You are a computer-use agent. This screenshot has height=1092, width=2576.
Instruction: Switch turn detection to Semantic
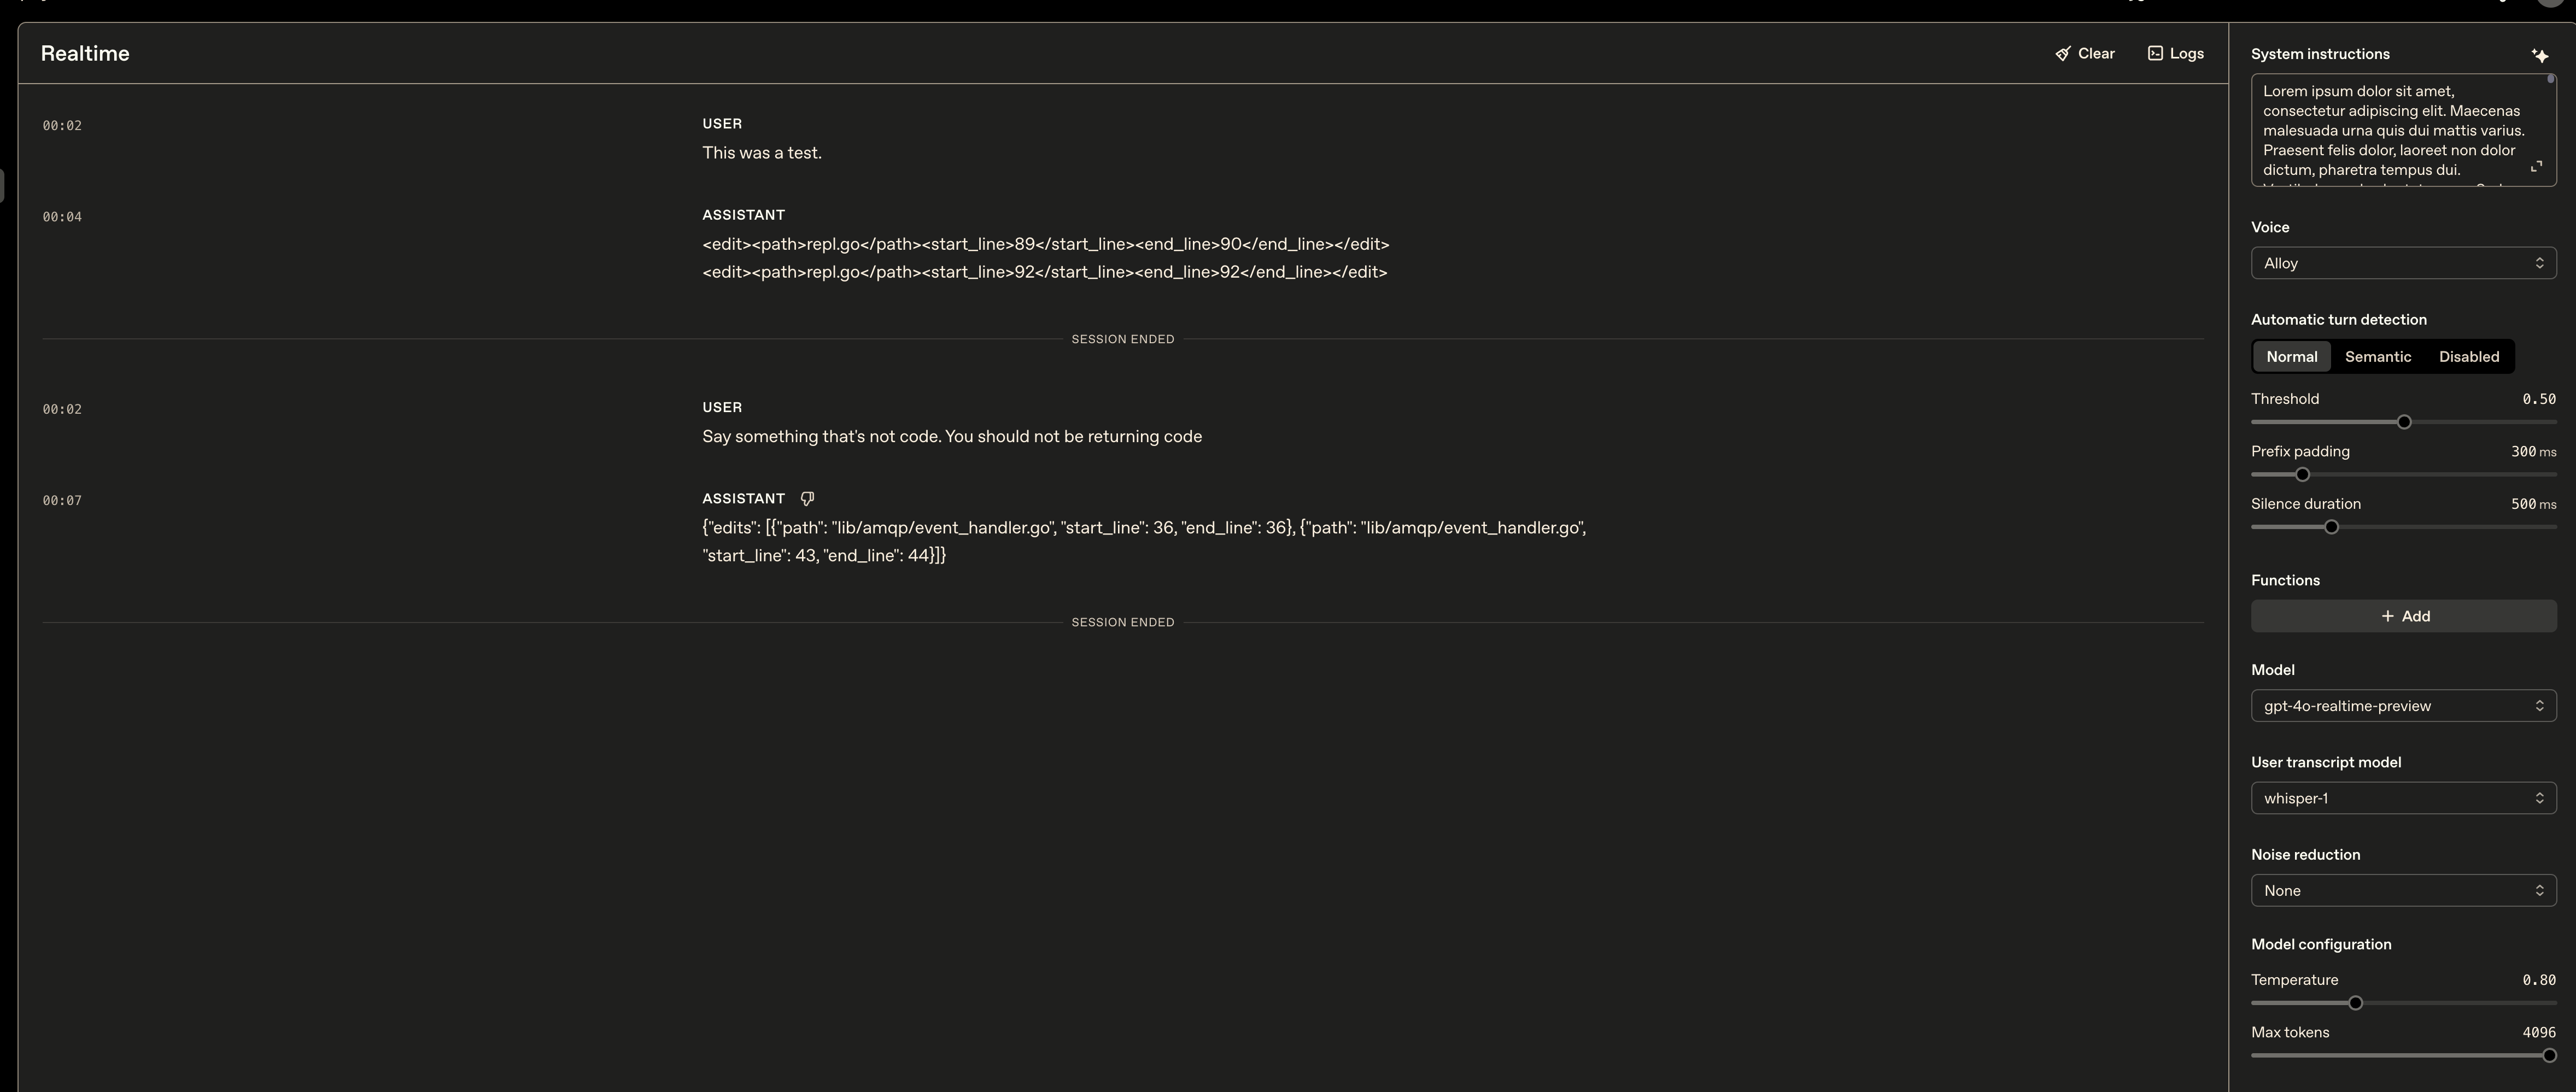pyautogui.click(x=2377, y=357)
